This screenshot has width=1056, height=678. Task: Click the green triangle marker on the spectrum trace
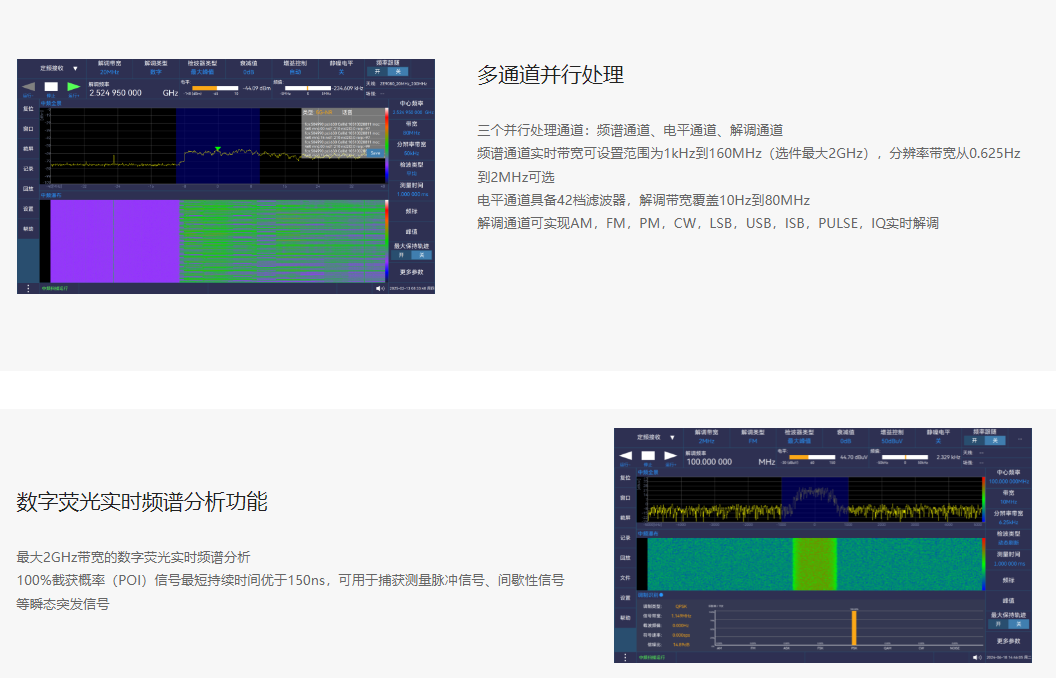pos(217,149)
